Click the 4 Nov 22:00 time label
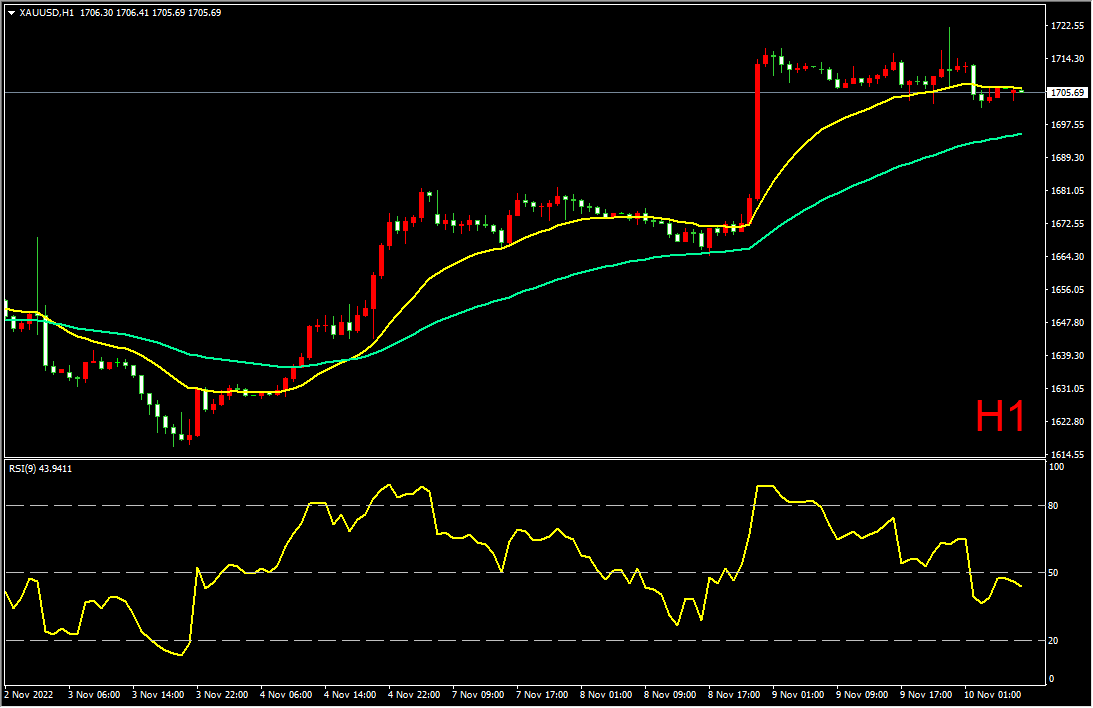 pyautogui.click(x=414, y=695)
